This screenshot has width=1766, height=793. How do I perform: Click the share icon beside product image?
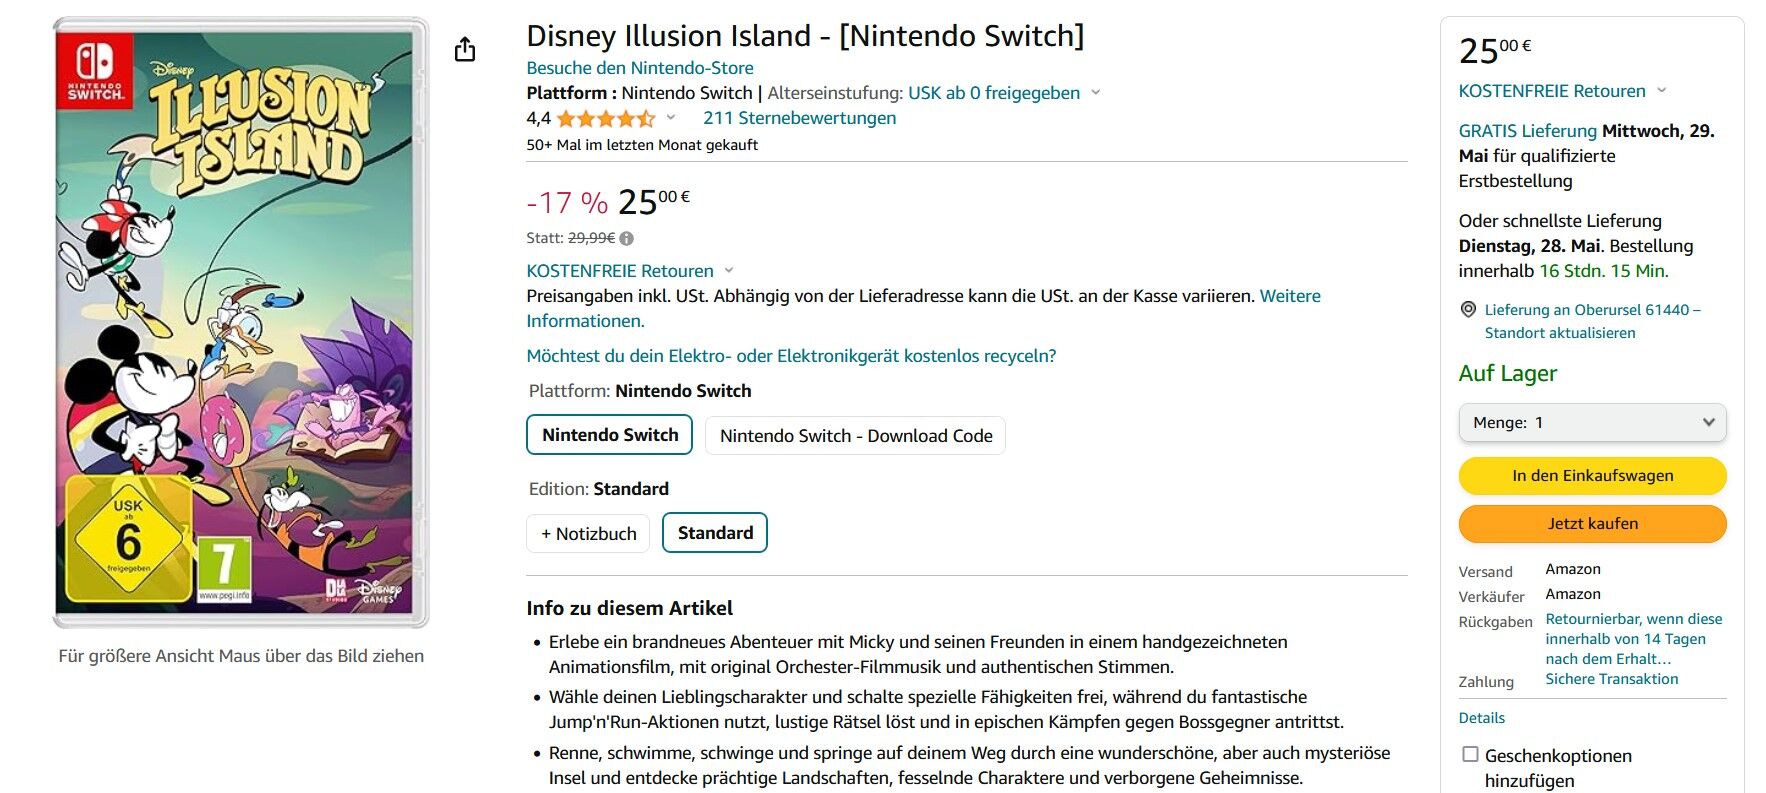tap(465, 49)
